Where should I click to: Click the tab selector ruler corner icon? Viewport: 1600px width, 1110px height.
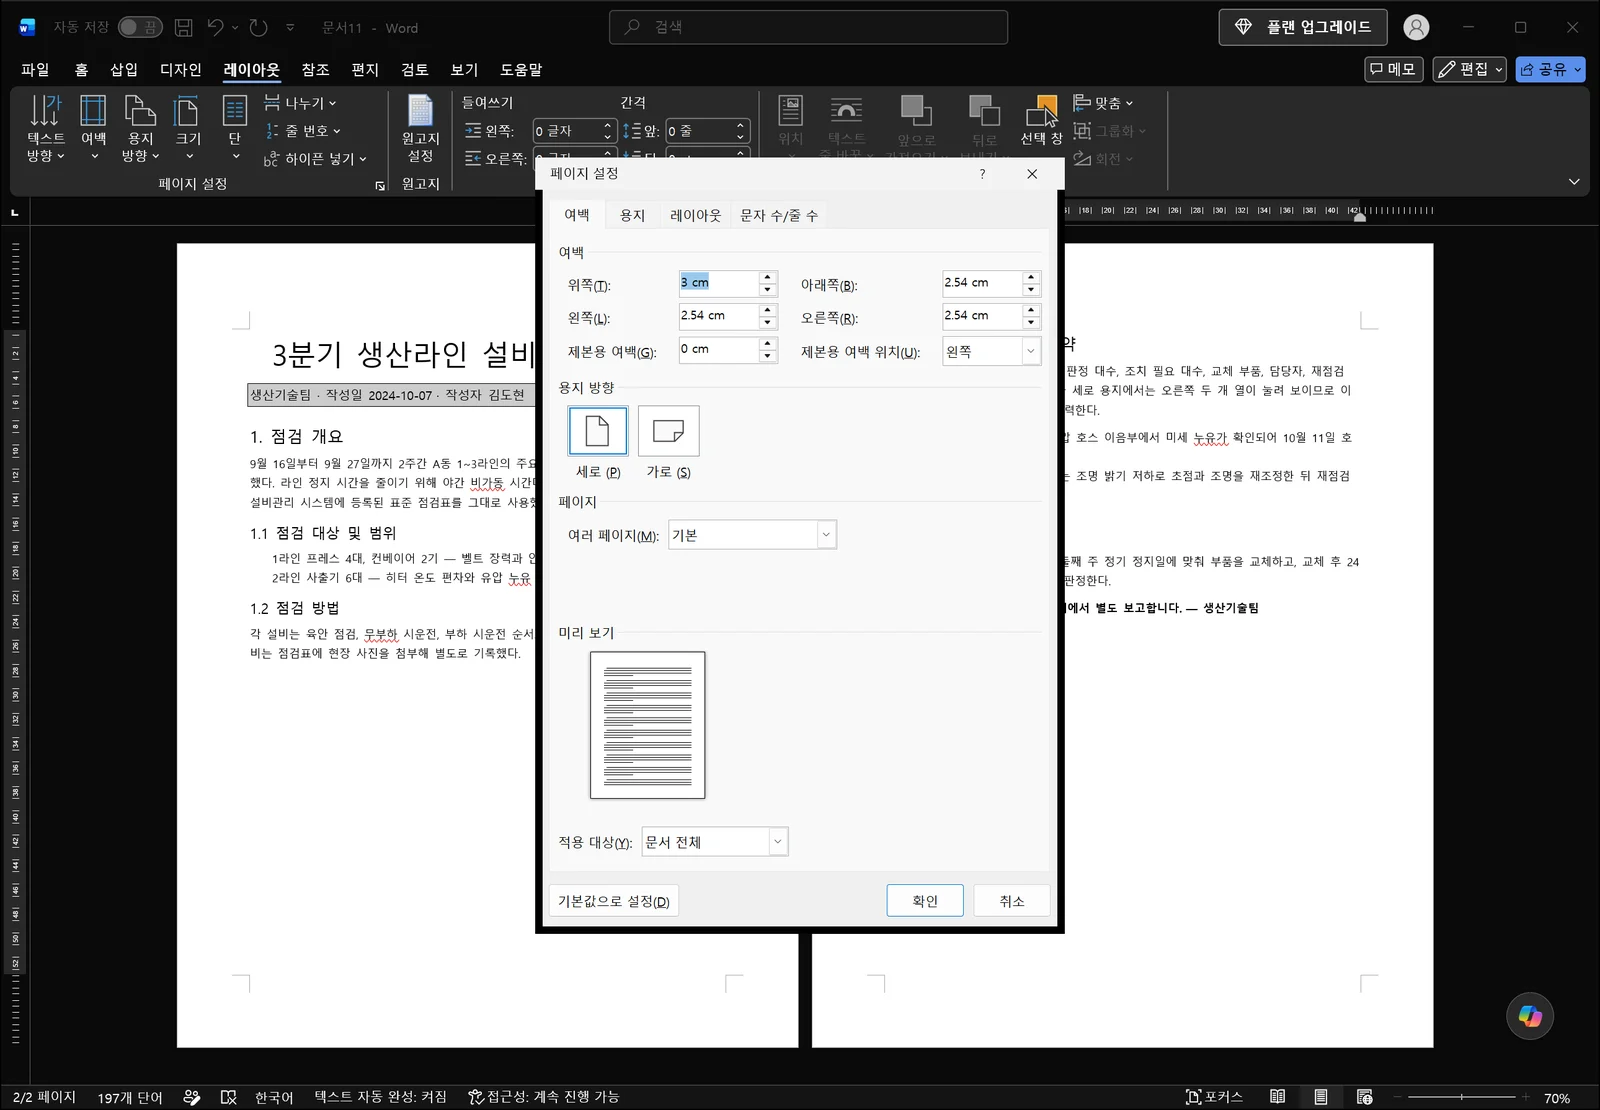click(x=14, y=212)
